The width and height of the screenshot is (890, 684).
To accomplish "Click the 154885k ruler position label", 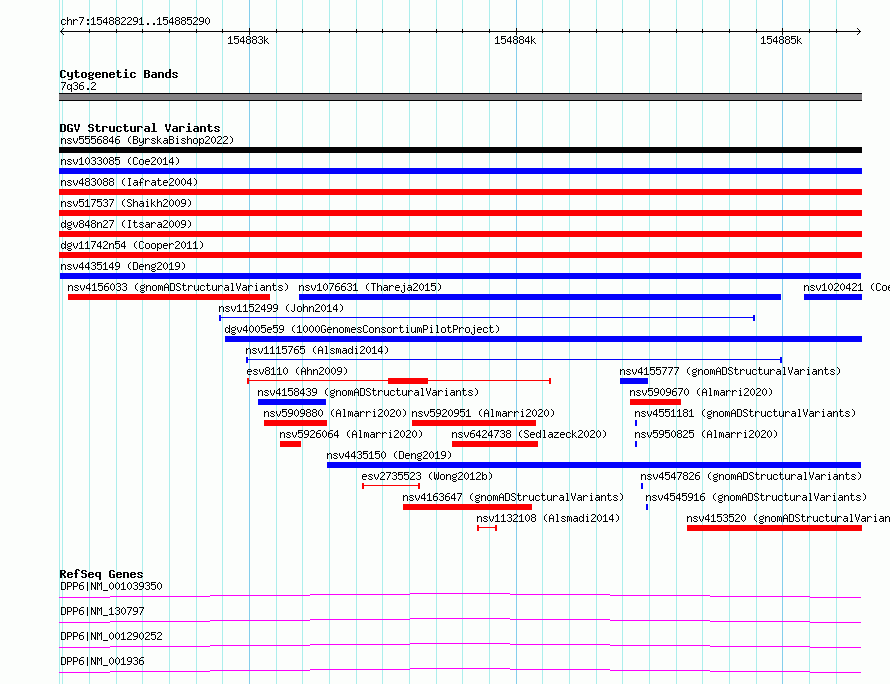I will pos(781,40).
